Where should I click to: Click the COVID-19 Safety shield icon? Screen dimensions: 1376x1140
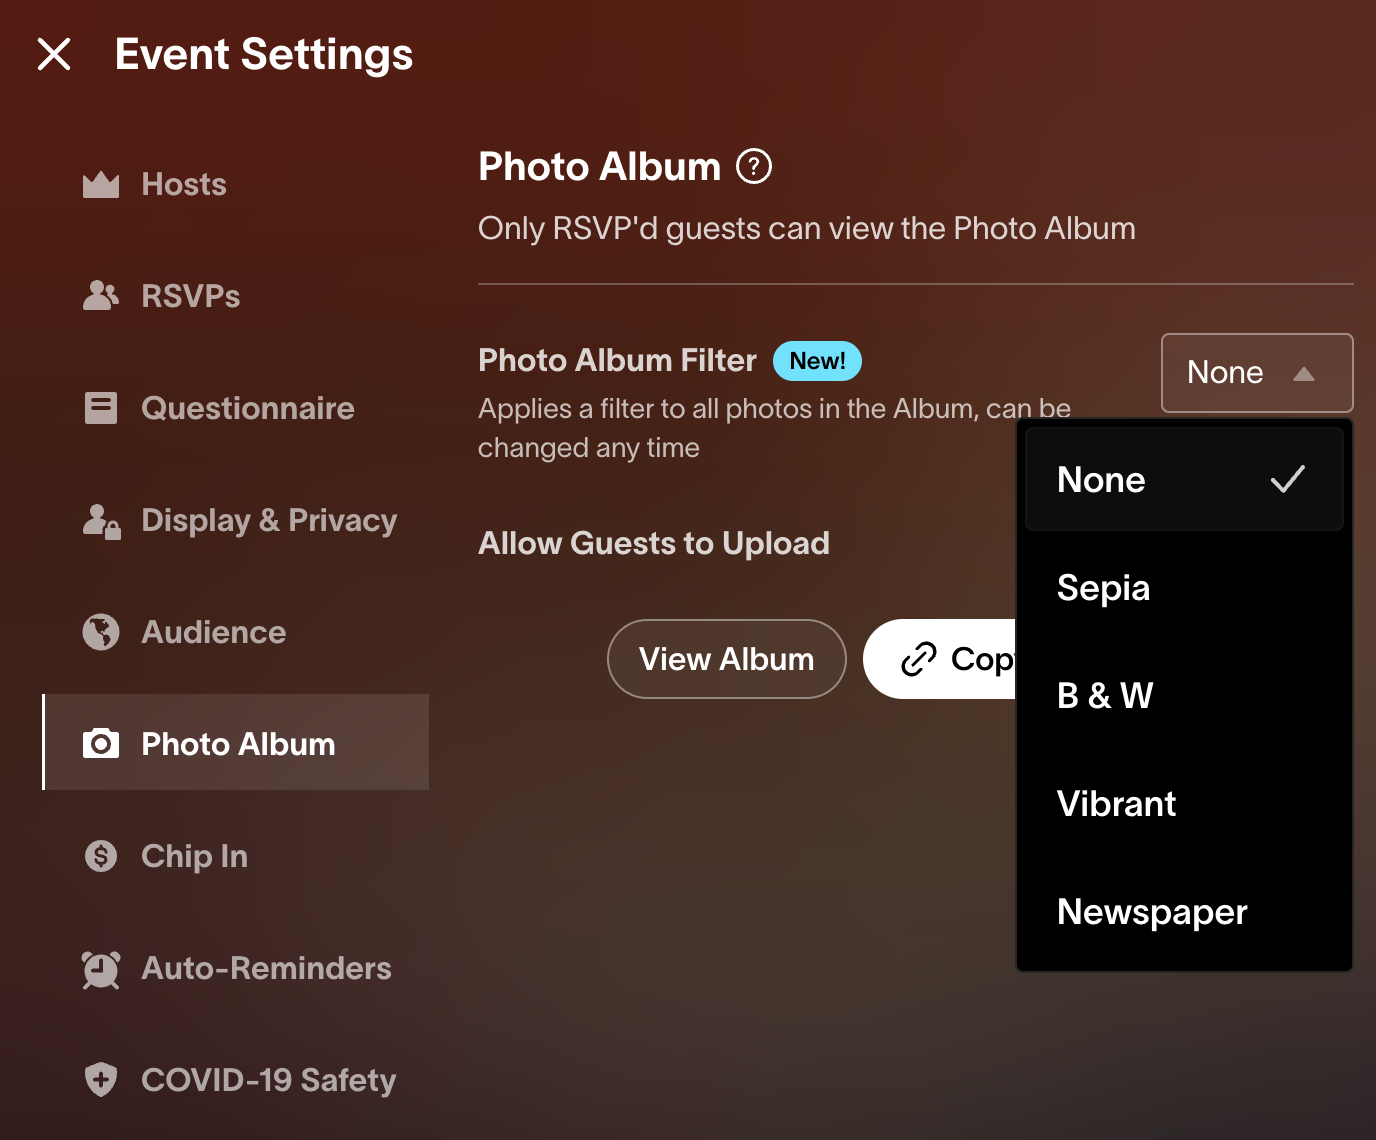[101, 1080]
